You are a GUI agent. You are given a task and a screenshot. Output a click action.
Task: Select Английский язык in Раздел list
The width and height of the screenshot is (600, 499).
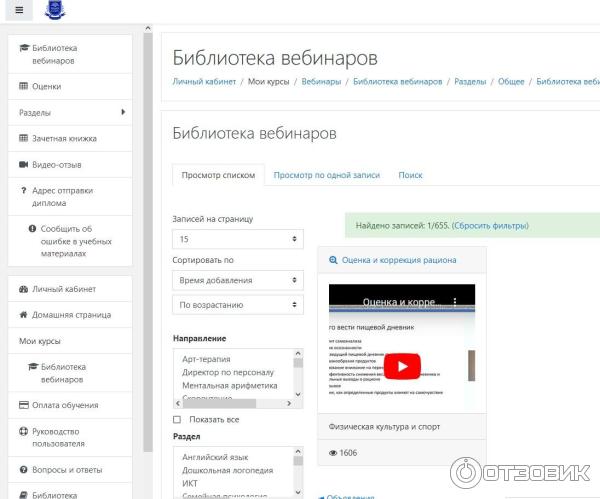click(215, 457)
